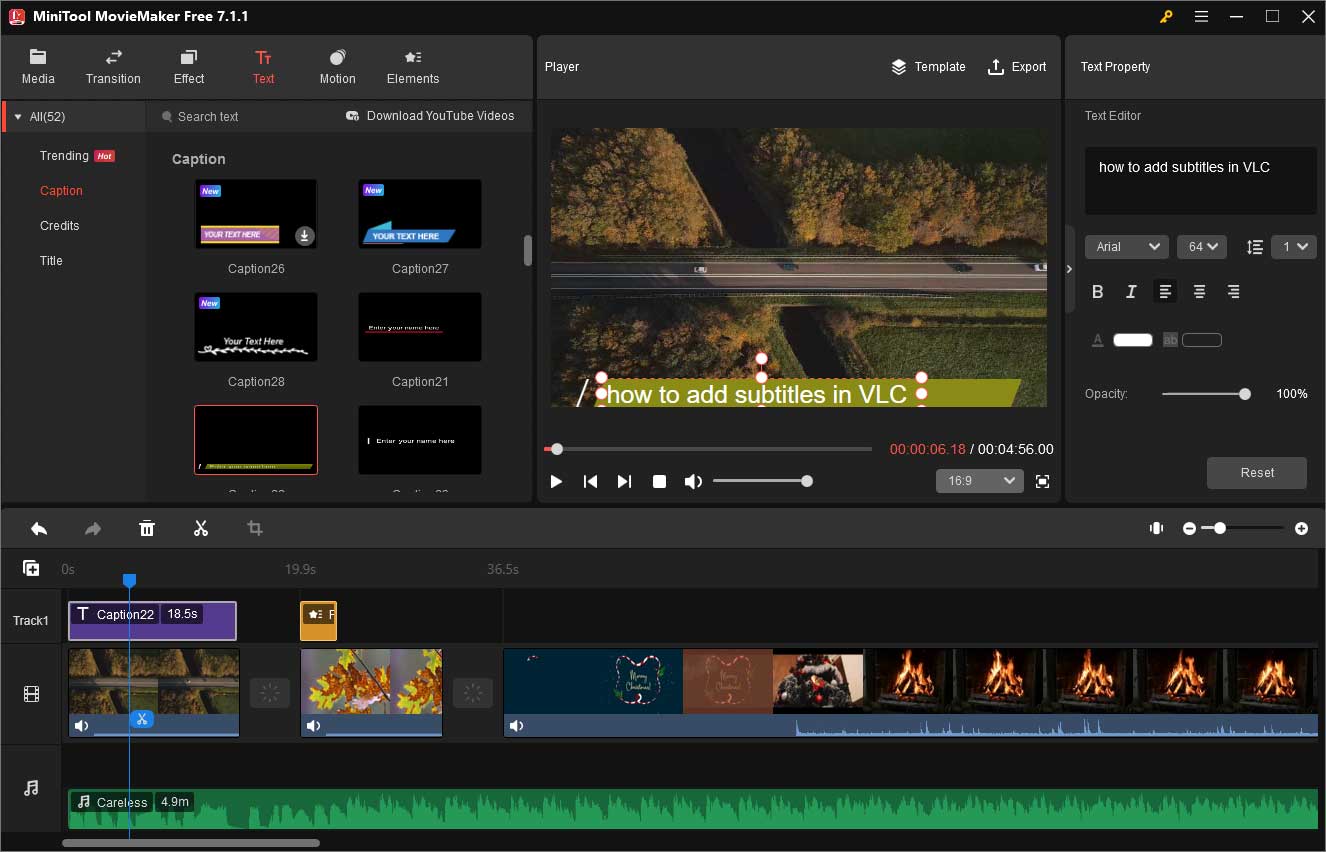Select the orange element clip on Track1
Viewport: 1326px width, 852px height.
pos(319,621)
